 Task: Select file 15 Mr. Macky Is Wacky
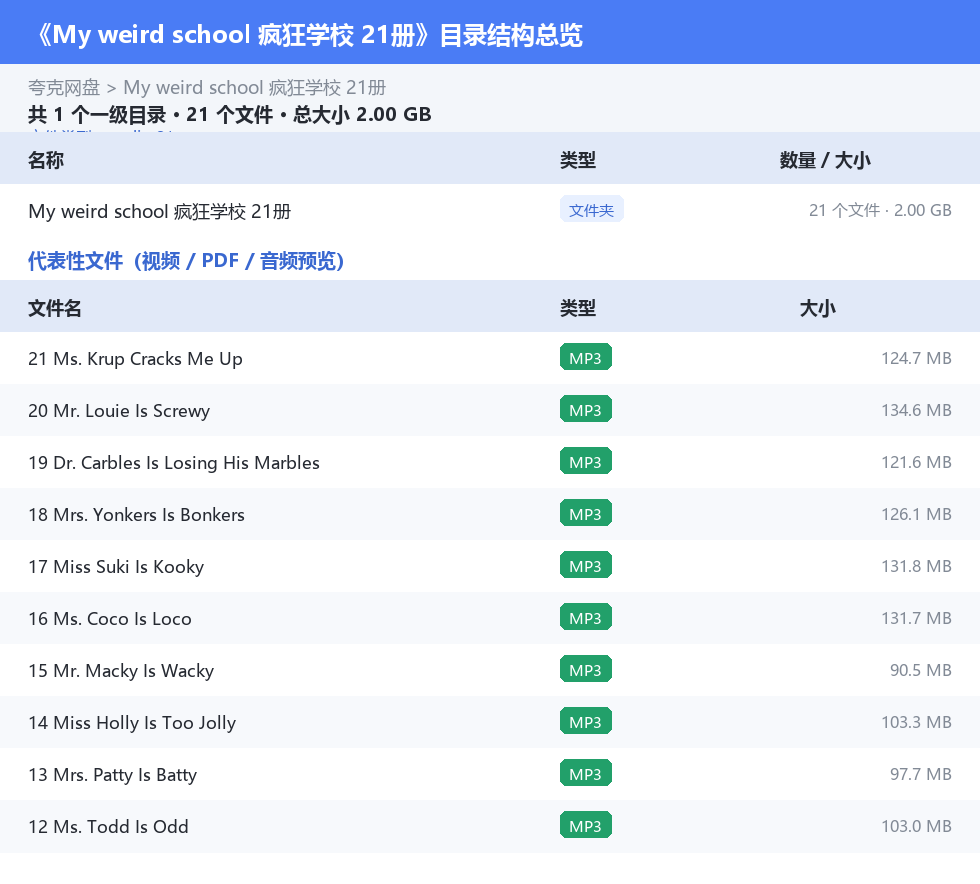click(x=490, y=670)
